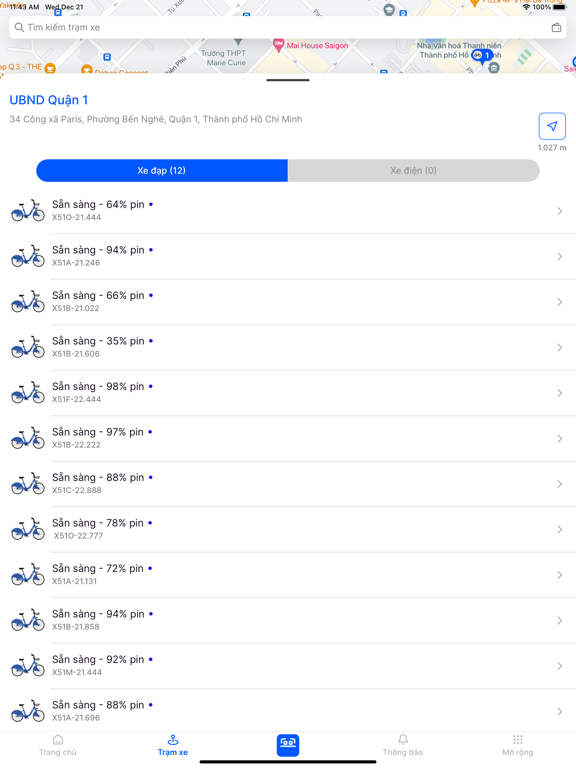Open chevron for bike X51B-21.858

560,621
